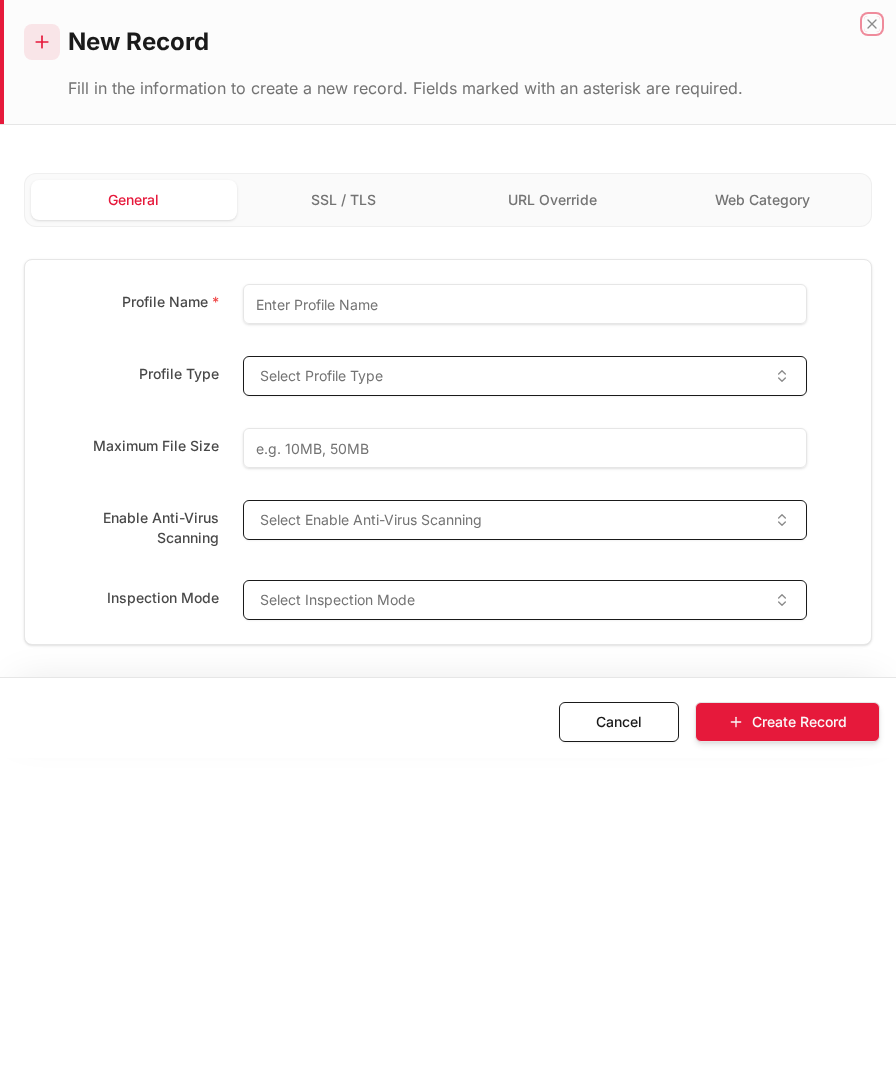Open the SSL / TLS tab

tap(343, 200)
